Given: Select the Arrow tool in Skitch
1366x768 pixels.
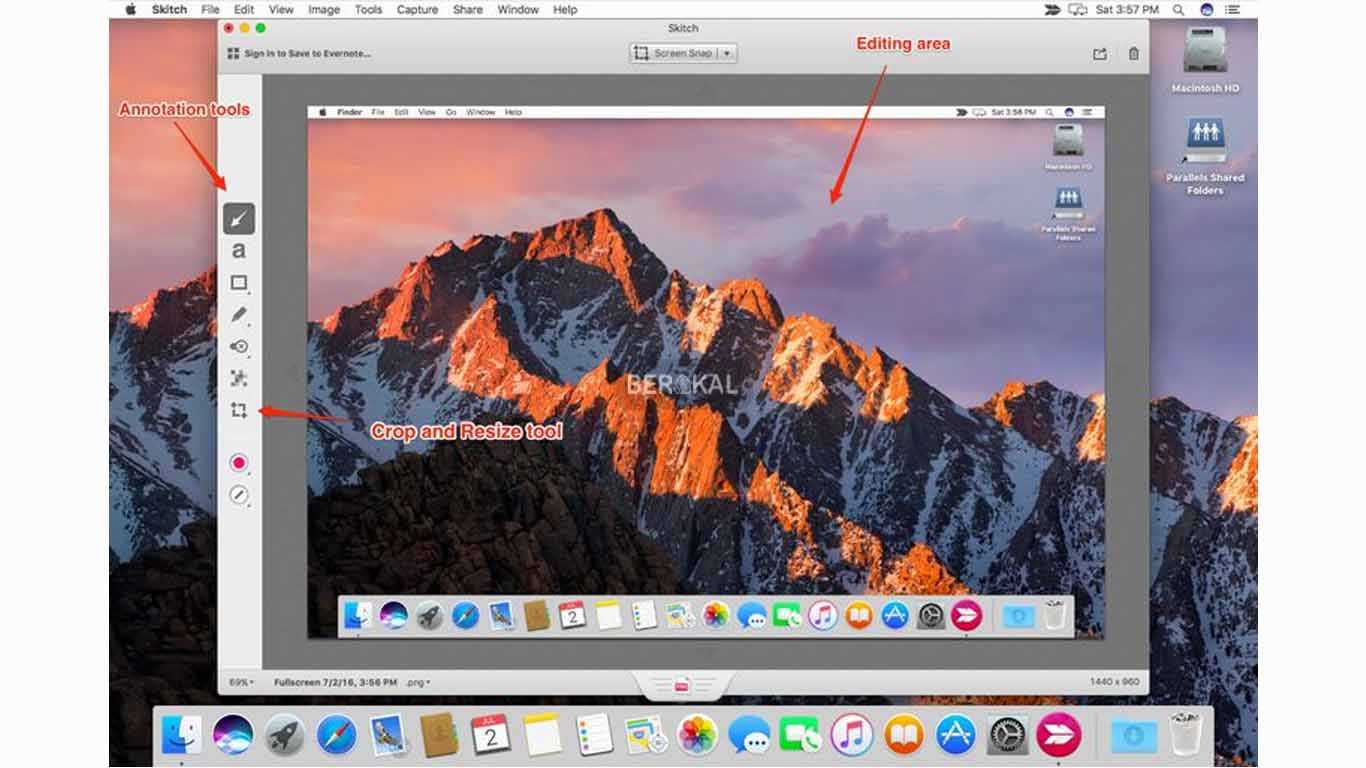Looking at the screenshot, I should [x=238, y=218].
